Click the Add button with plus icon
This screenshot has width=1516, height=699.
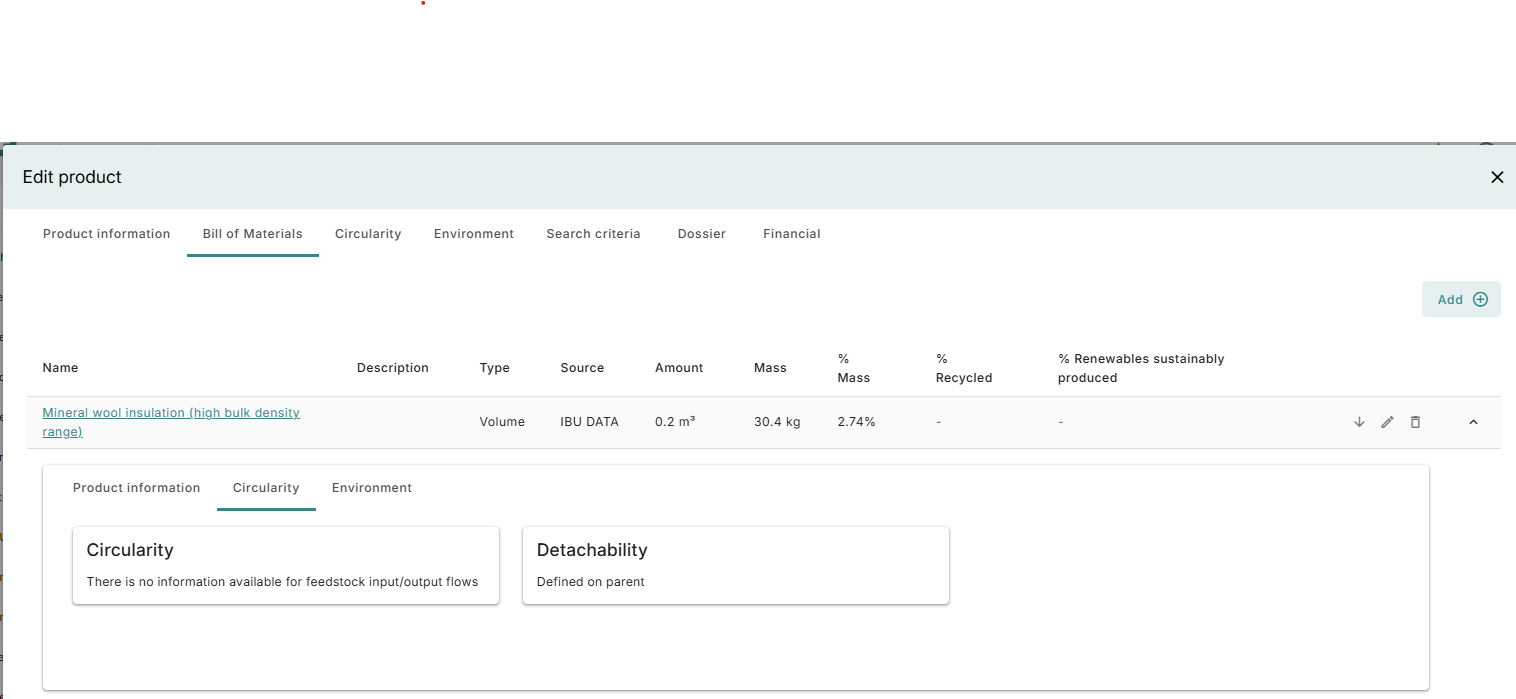pos(1461,299)
